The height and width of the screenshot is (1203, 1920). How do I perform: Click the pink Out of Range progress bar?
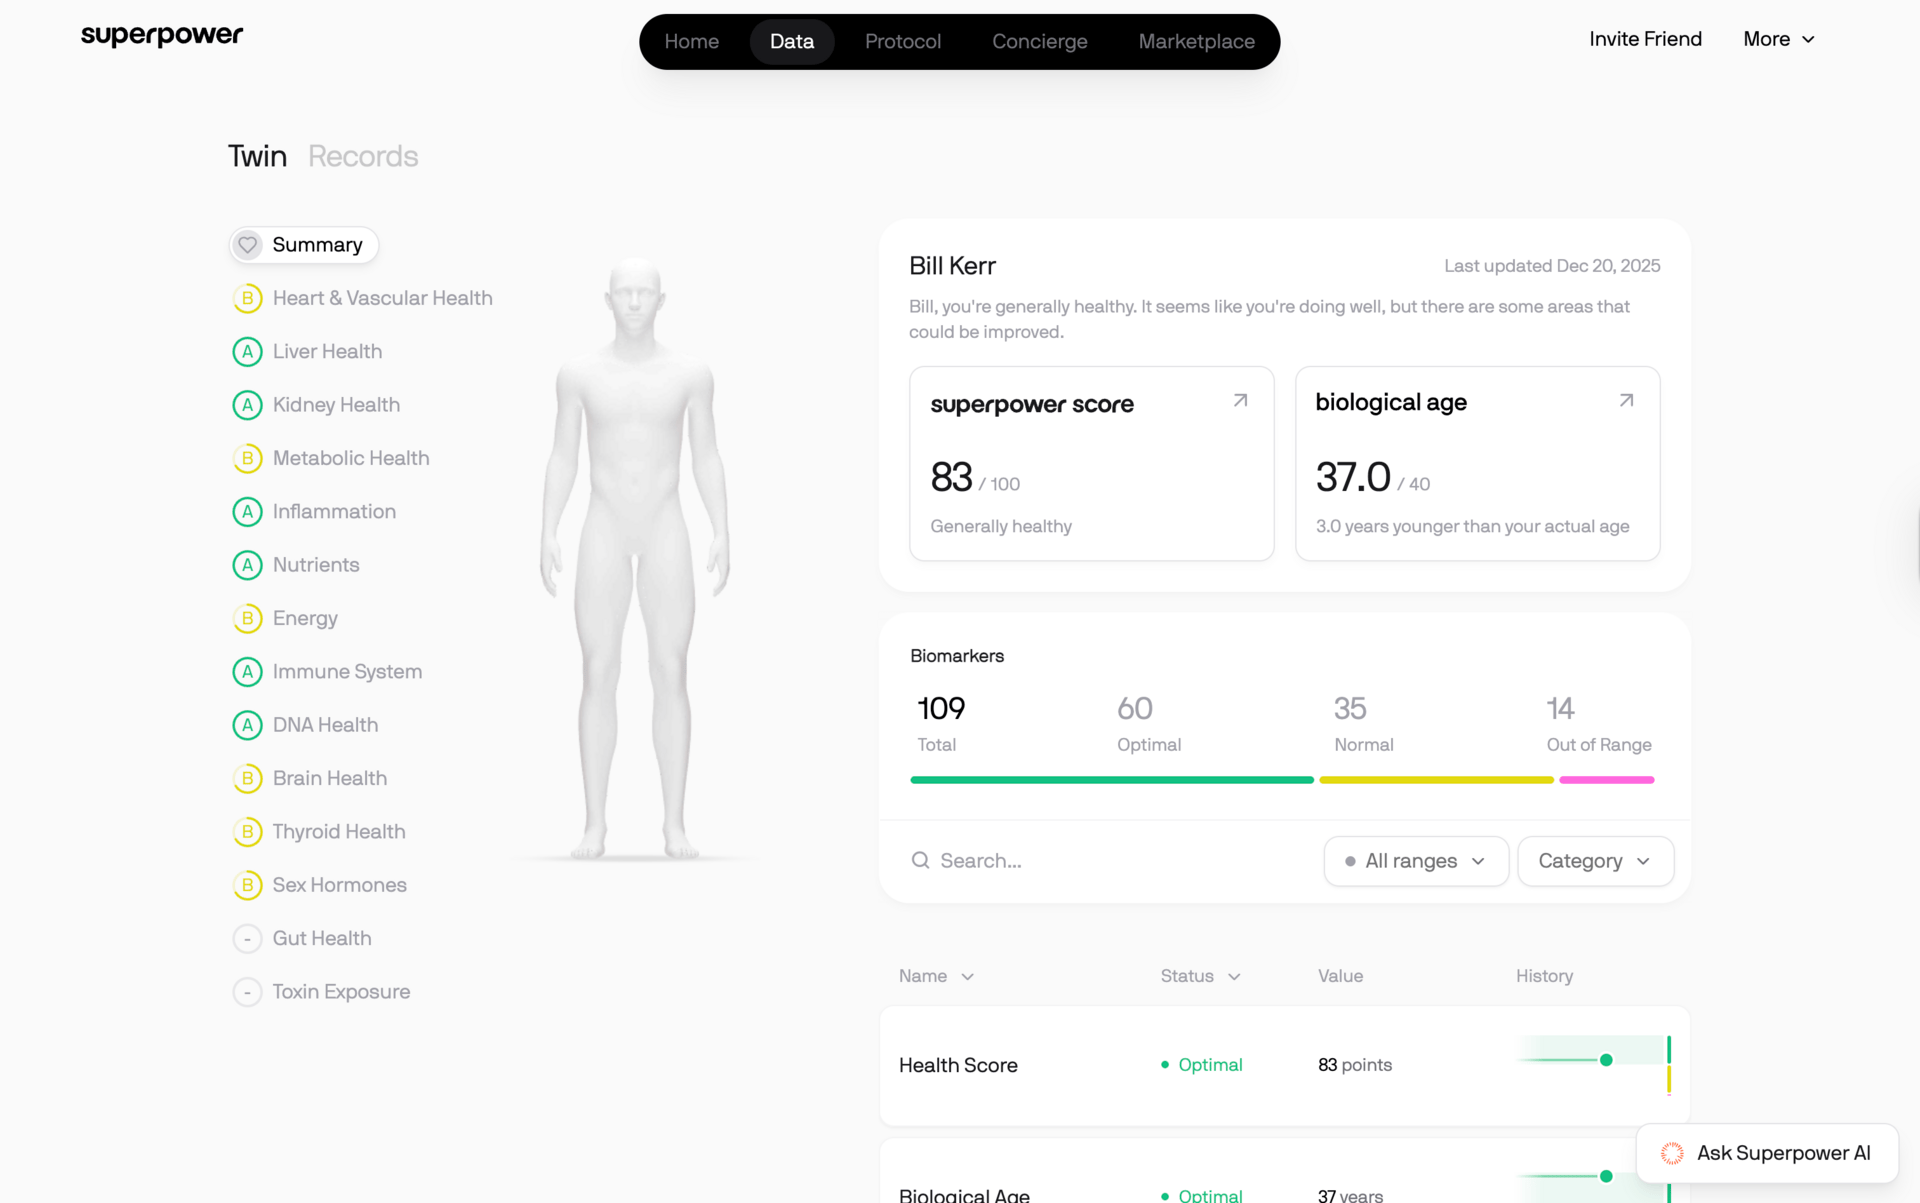(x=1606, y=780)
